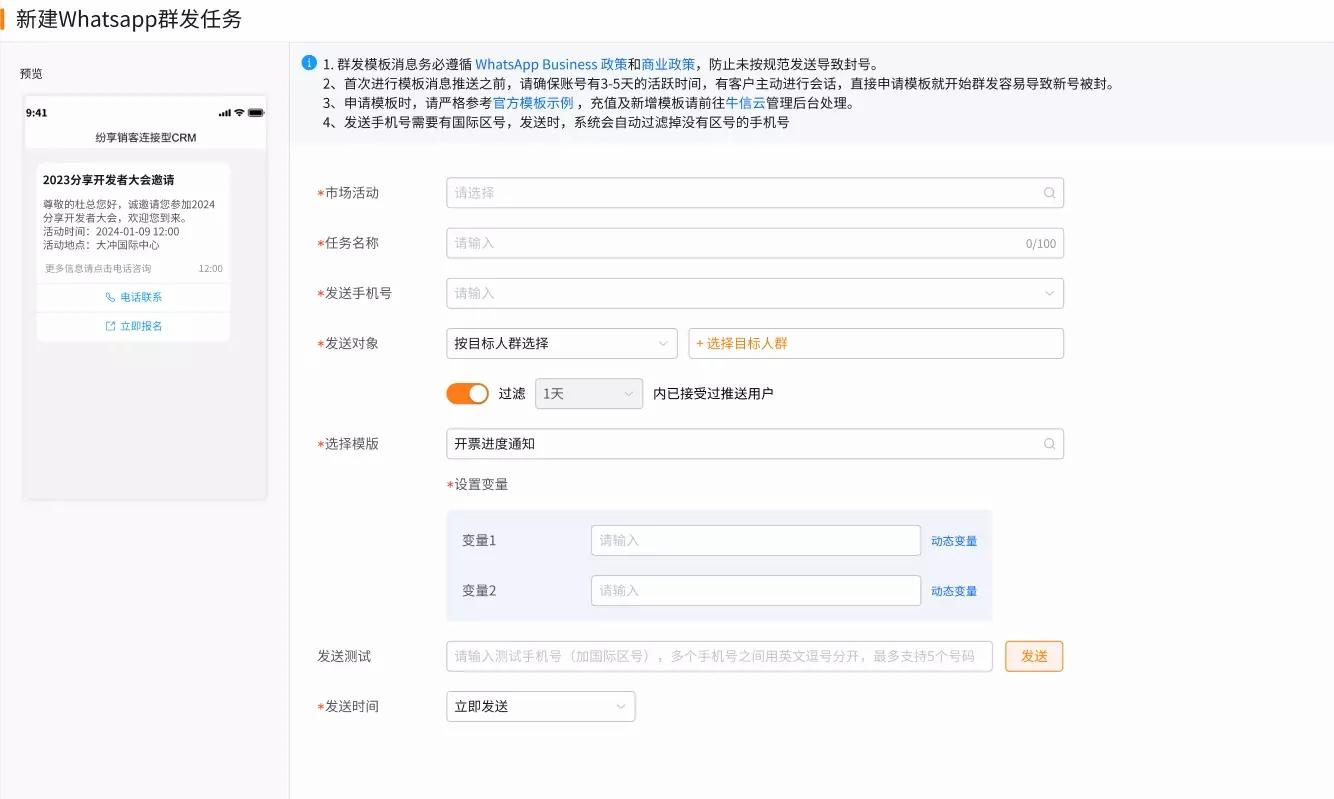Click the 2023分享开发者大会邀请 preview title
This screenshot has width=1334, height=799.
pos(108,180)
